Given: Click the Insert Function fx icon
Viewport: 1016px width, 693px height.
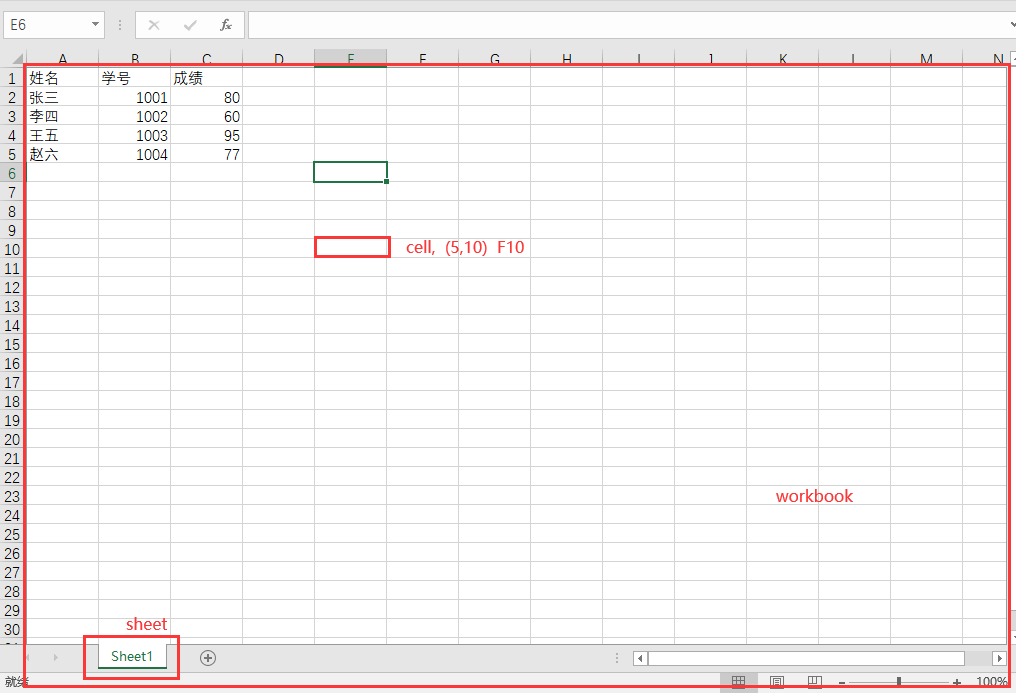Looking at the screenshot, I should tap(226, 25).
